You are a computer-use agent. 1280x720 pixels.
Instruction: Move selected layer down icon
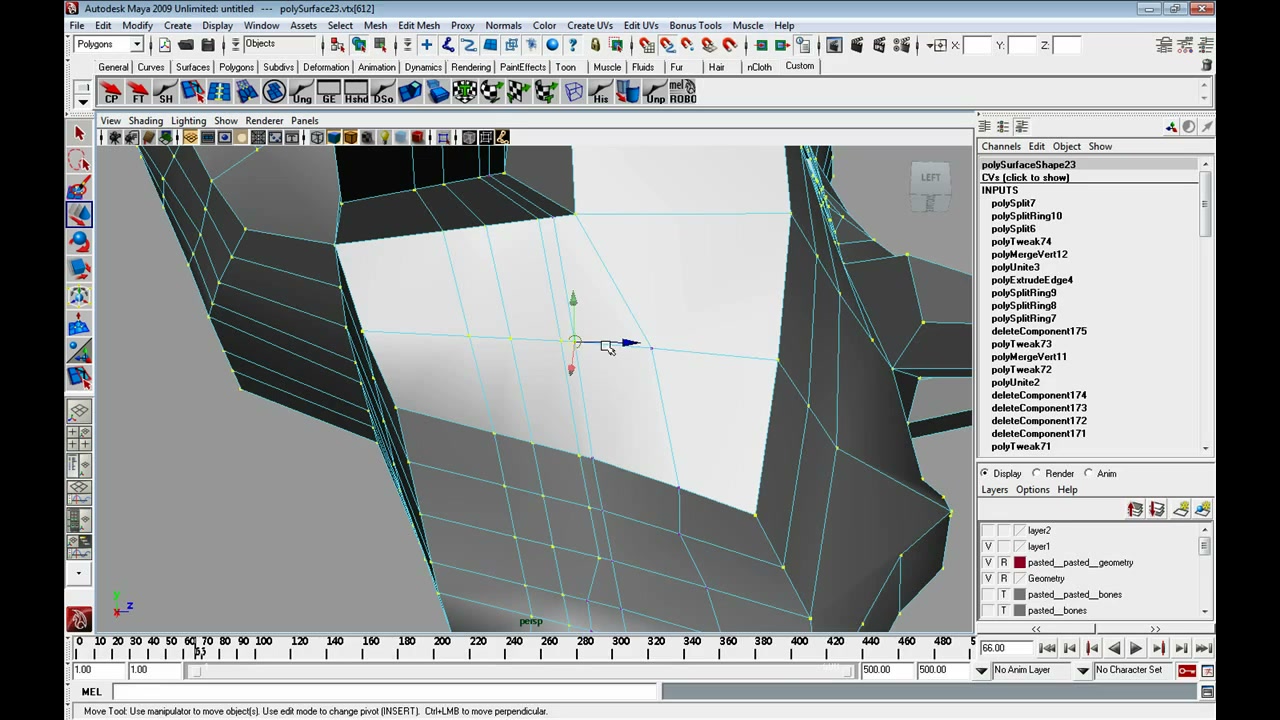pos(1157,510)
